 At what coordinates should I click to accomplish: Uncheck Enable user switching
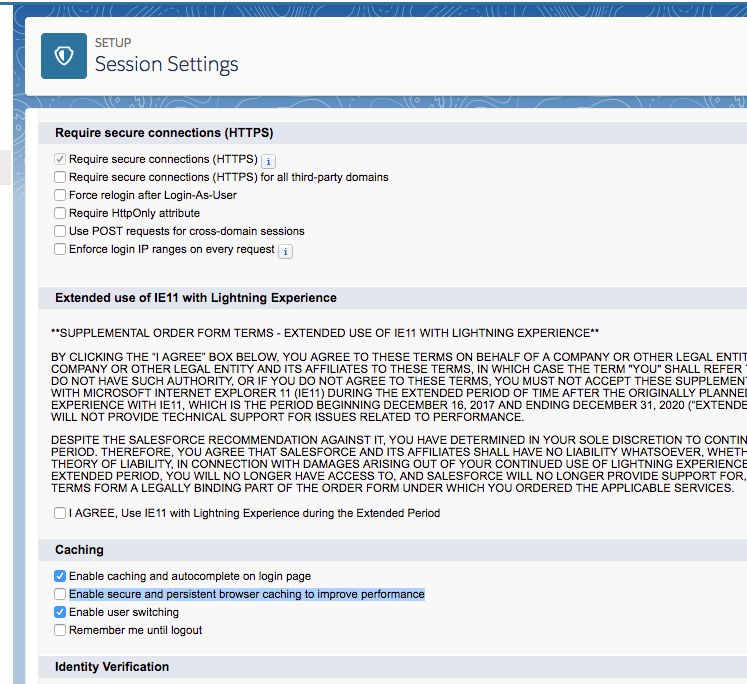pos(60,612)
